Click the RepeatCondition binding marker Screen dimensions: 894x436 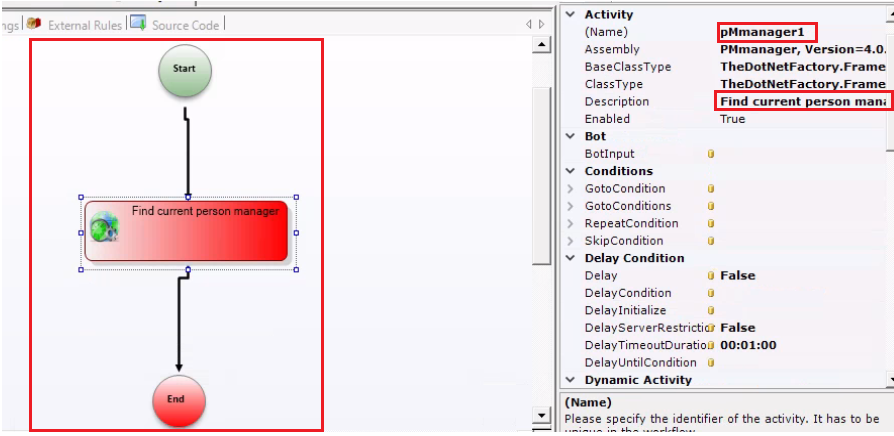coord(710,223)
